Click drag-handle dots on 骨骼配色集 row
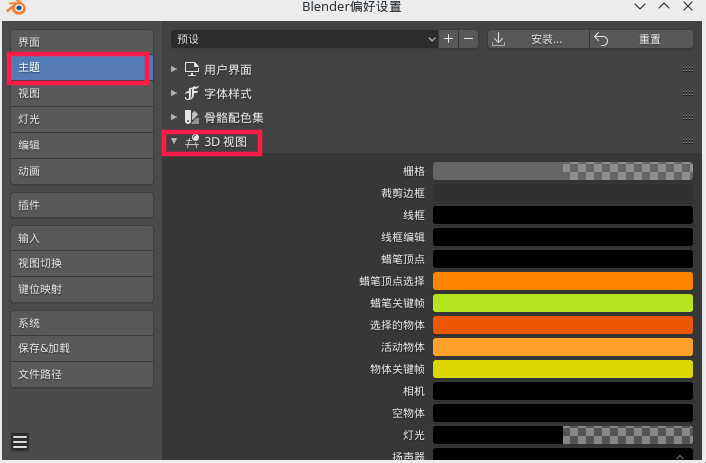 tap(688, 118)
